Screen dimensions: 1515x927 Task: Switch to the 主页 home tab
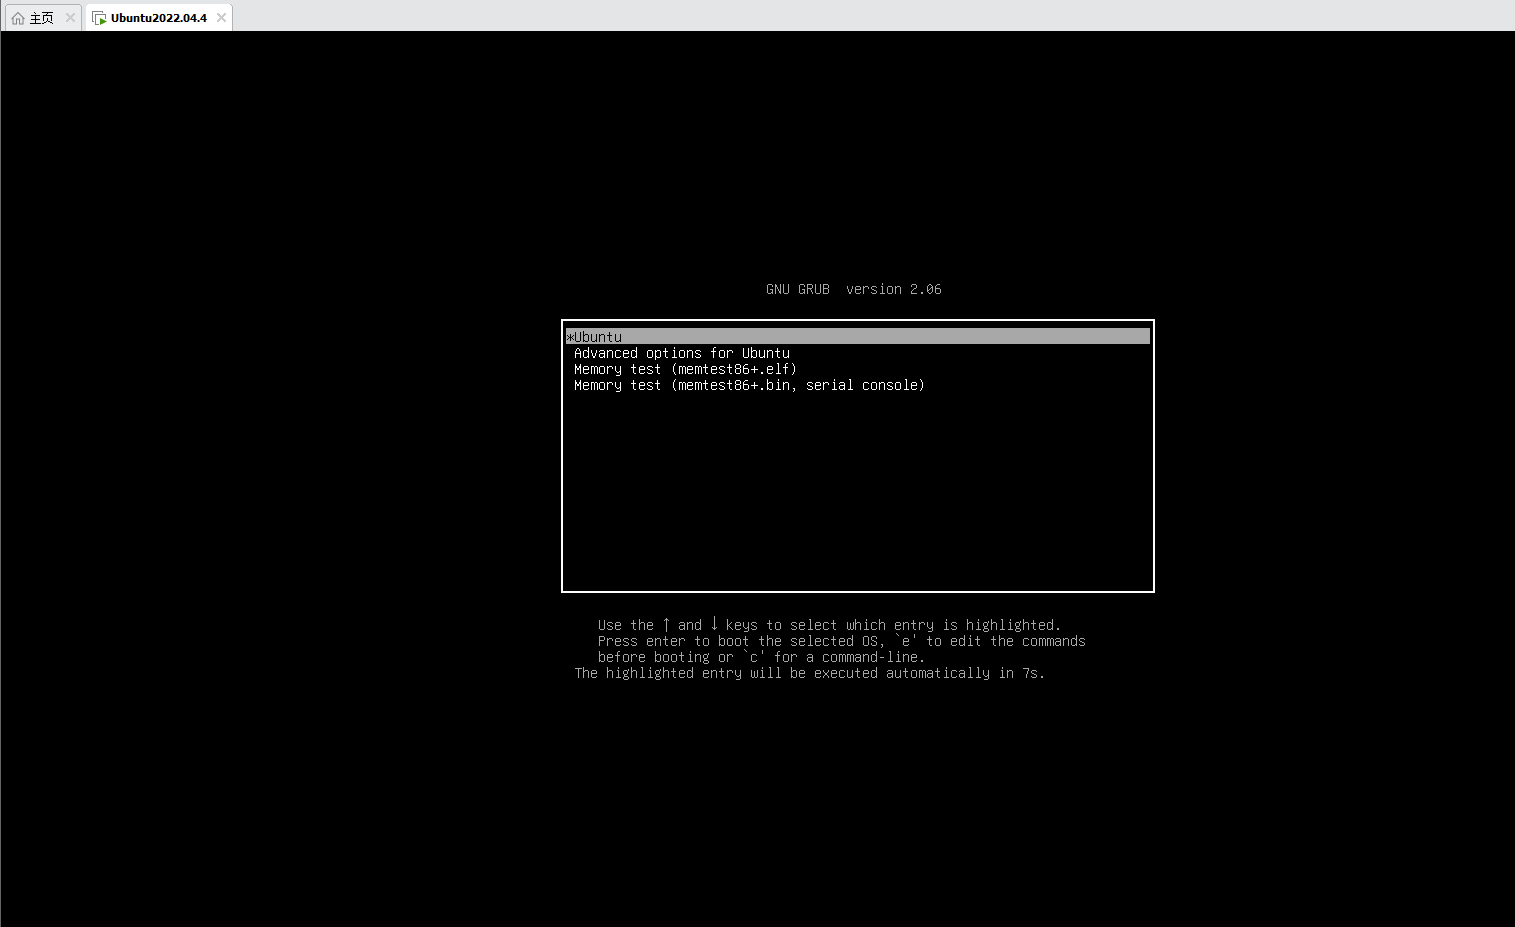[41, 18]
